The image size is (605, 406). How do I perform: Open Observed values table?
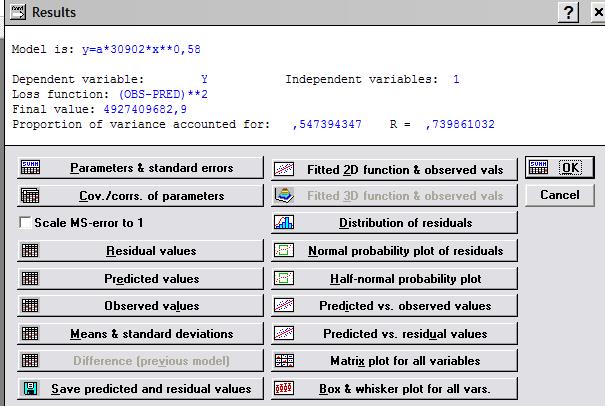tap(139, 306)
